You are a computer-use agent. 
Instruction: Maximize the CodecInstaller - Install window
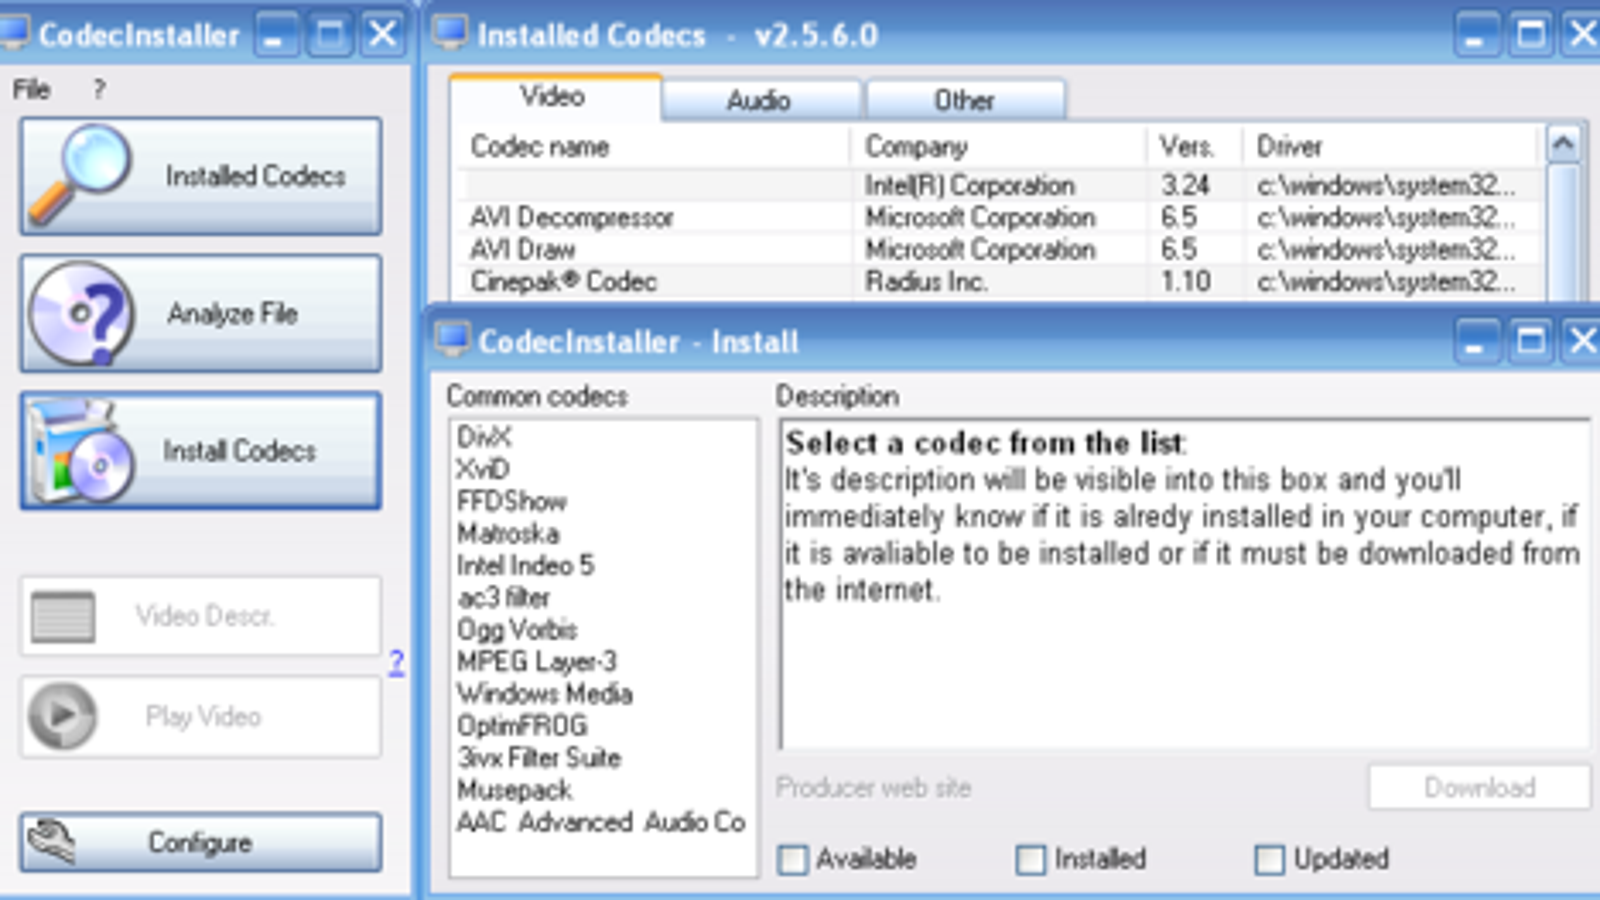pyautogui.click(x=1531, y=342)
